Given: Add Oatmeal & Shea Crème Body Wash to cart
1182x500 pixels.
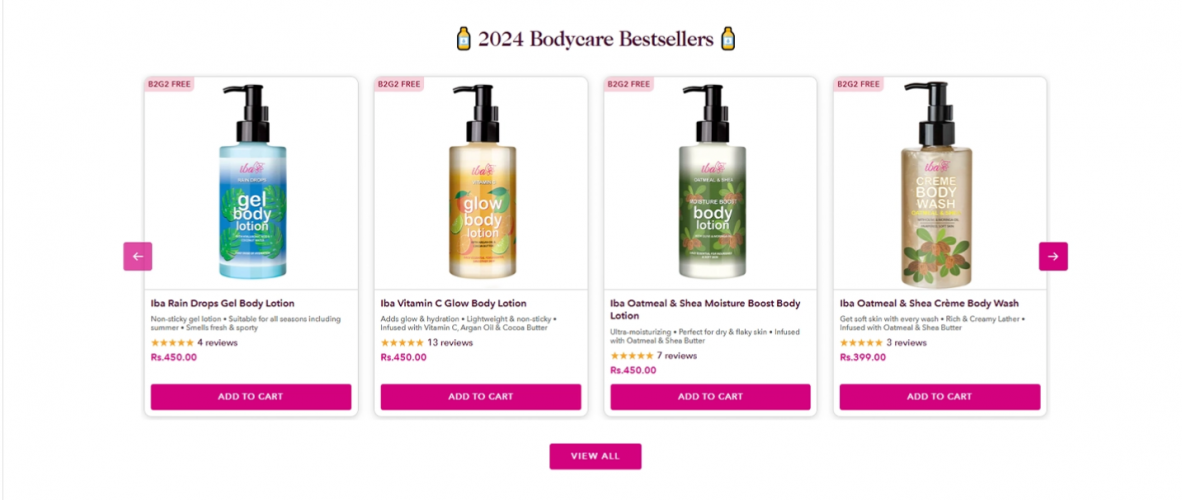Looking at the screenshot, I should pyautogui.click(x=940, y=397).
